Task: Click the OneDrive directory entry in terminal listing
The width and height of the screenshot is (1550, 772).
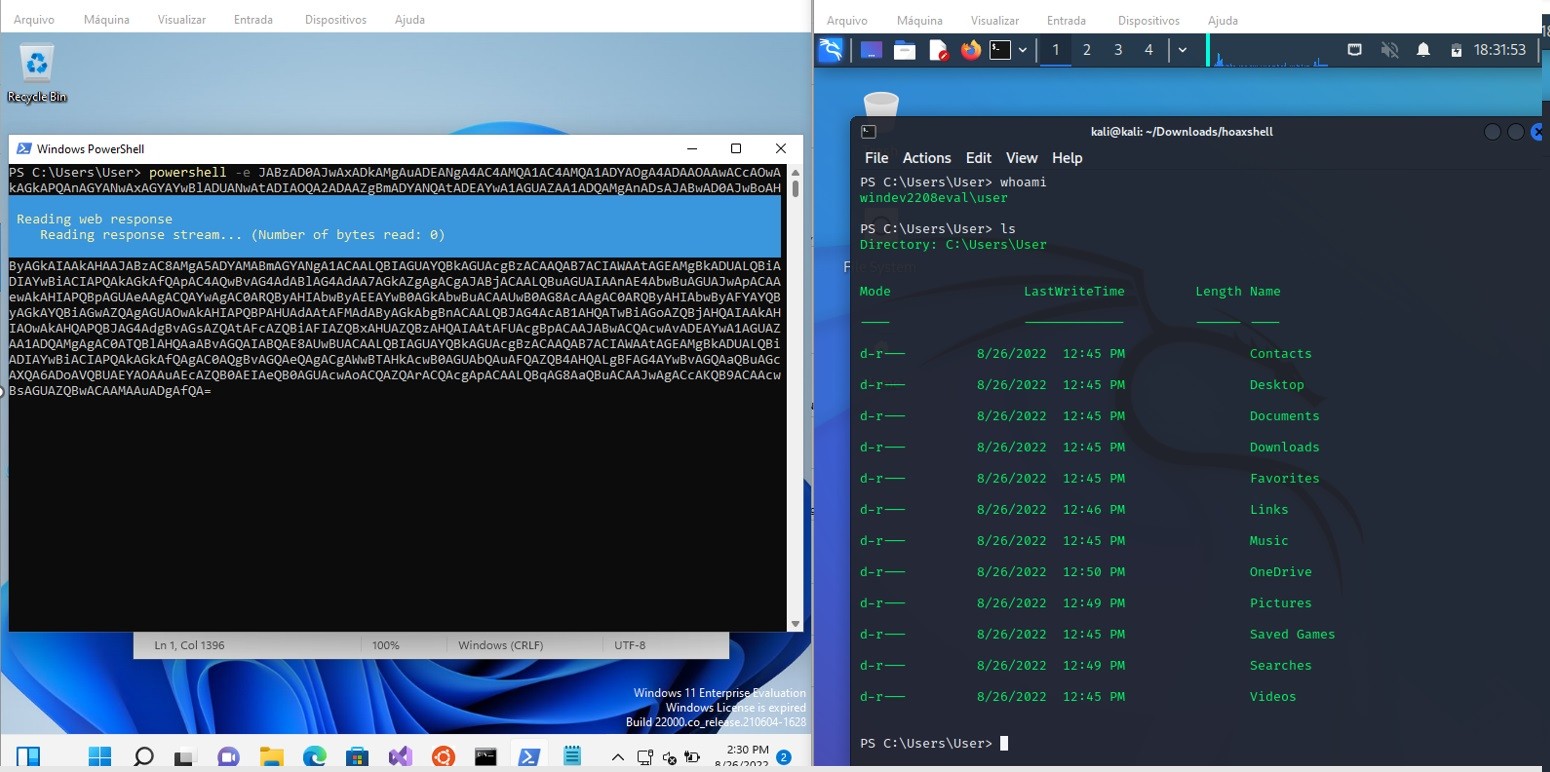Action: pos(1280,572)
